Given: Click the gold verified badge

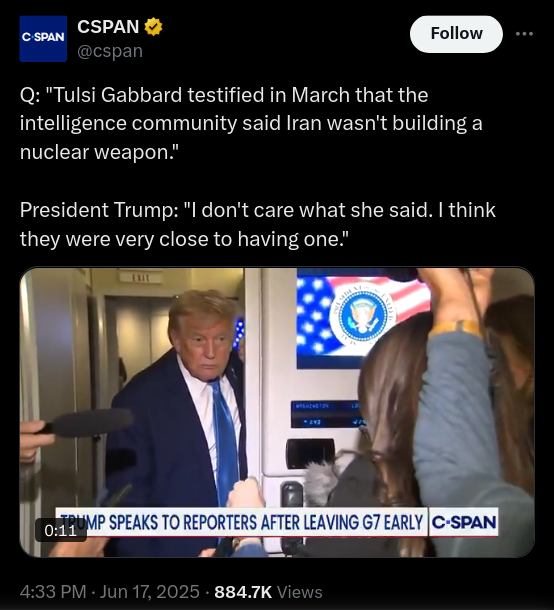Looking at the screenshot, I should click(153, 27).
